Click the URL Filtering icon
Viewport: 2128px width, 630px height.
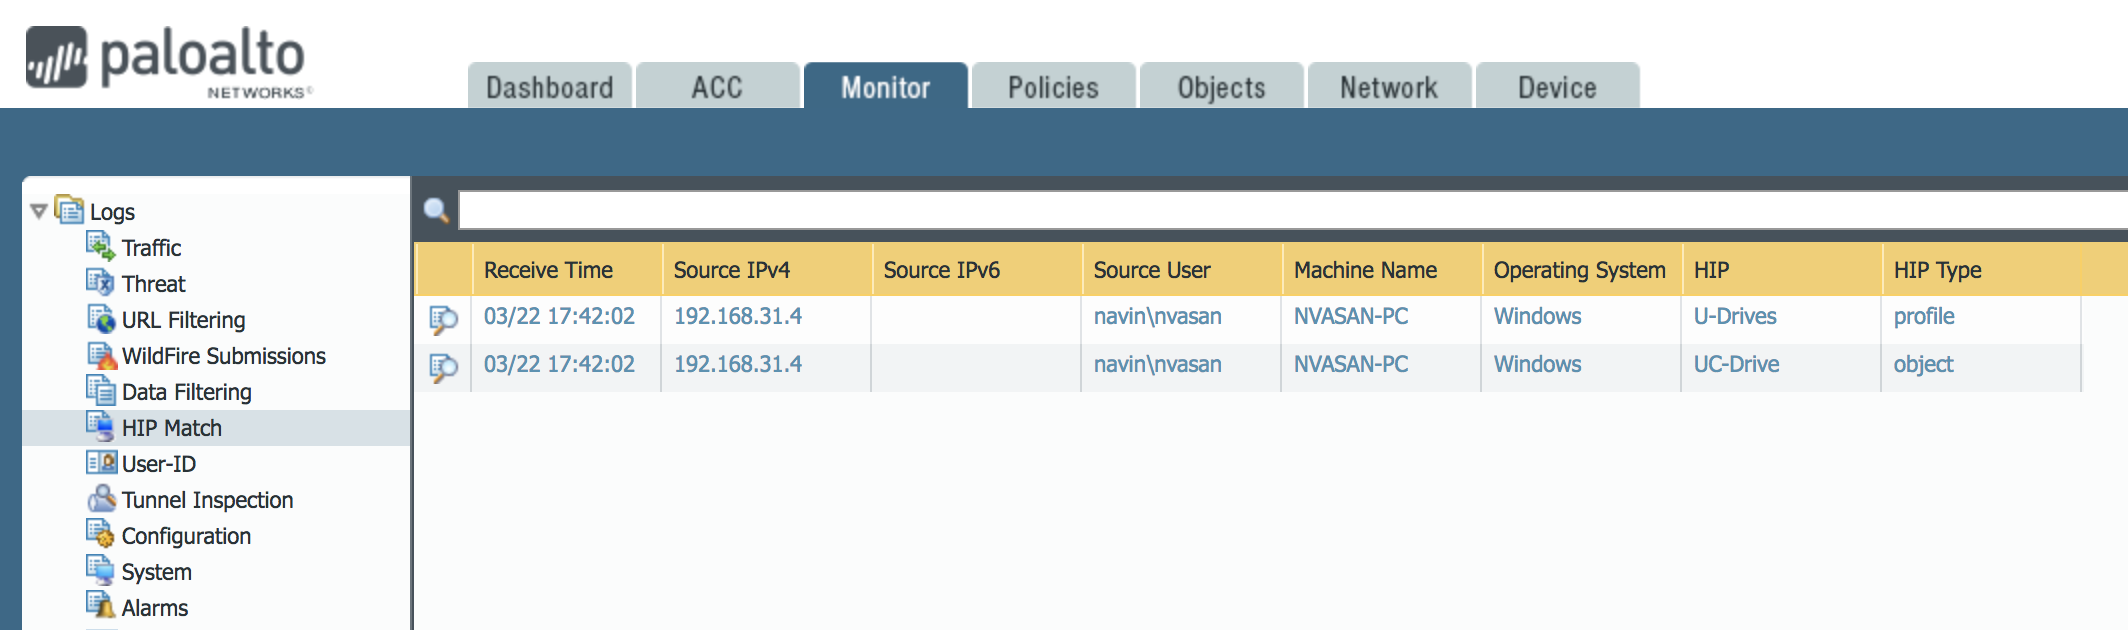(100, 319)
